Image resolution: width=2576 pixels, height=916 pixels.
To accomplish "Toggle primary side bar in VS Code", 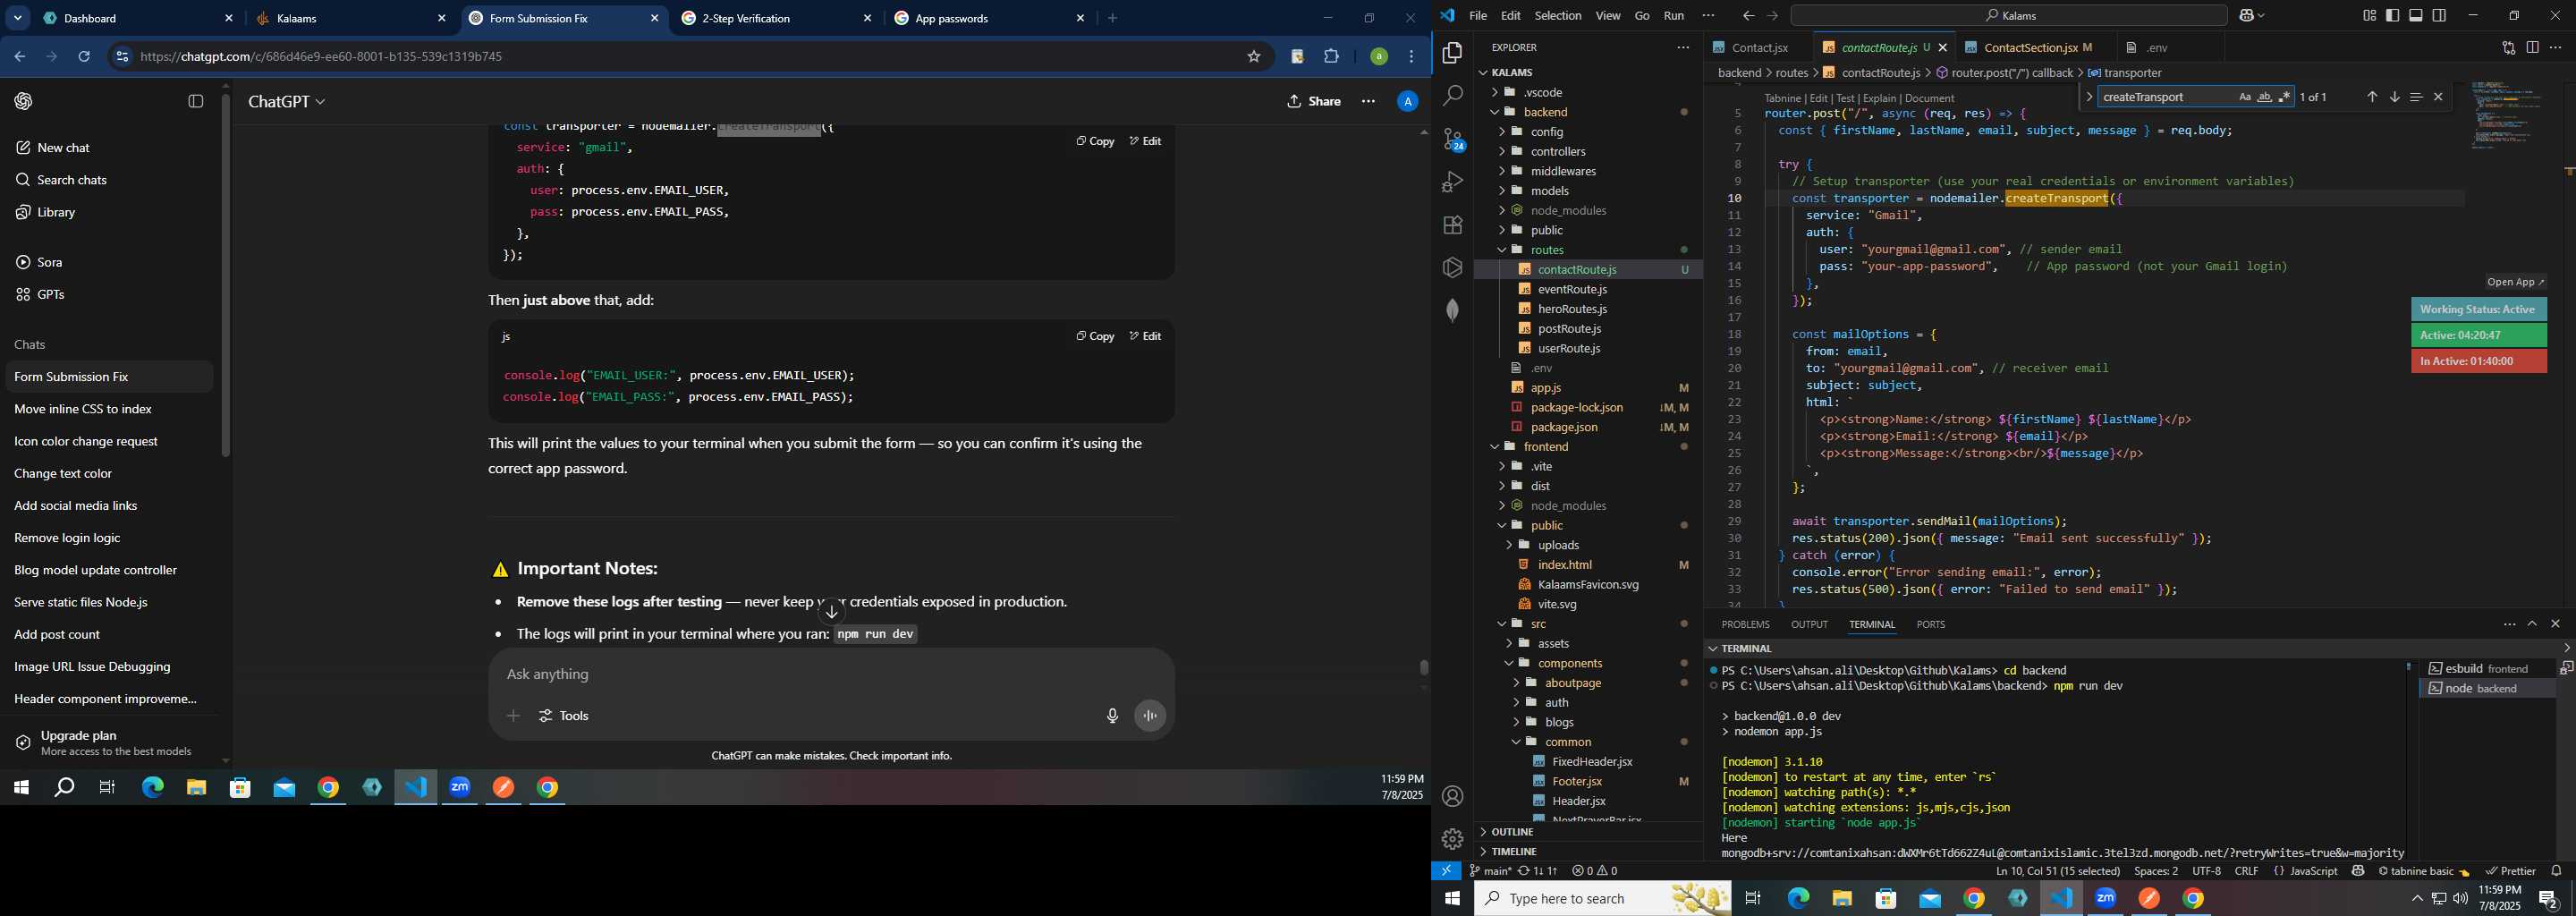I will click(x=2393, y=16).
